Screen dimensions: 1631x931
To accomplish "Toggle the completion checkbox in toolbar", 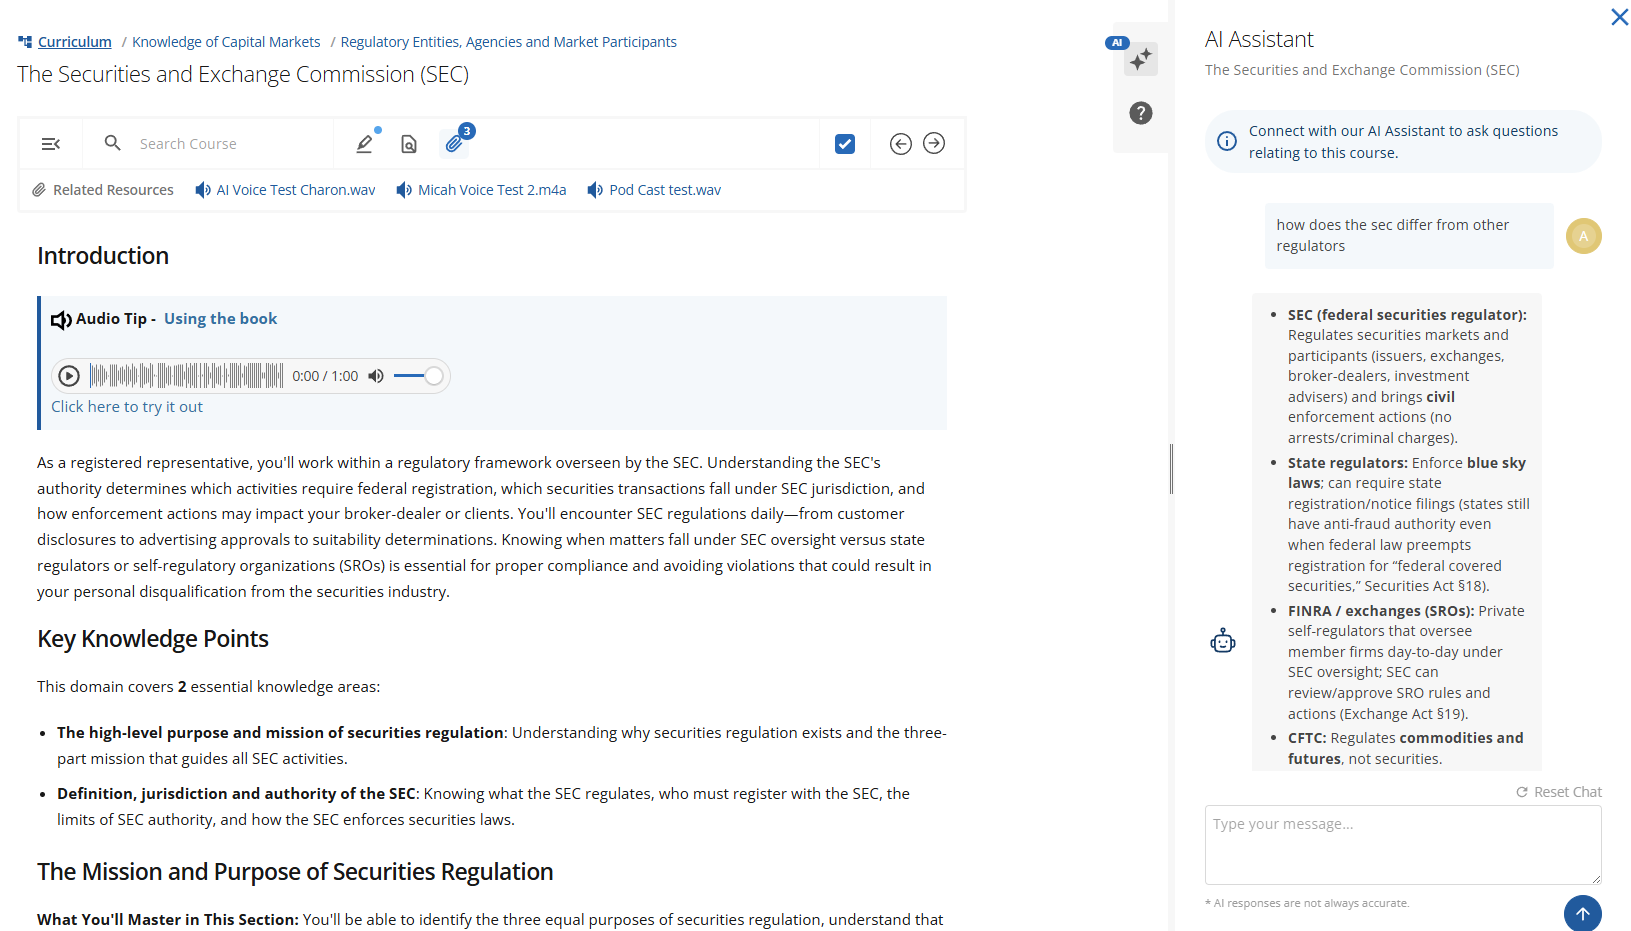I will click(845, 144).
